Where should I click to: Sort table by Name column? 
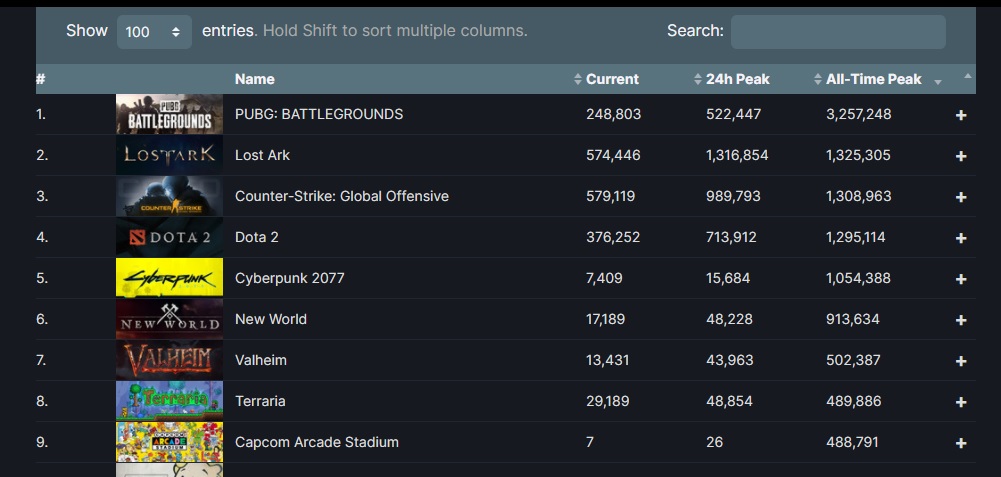click(255, 79)
